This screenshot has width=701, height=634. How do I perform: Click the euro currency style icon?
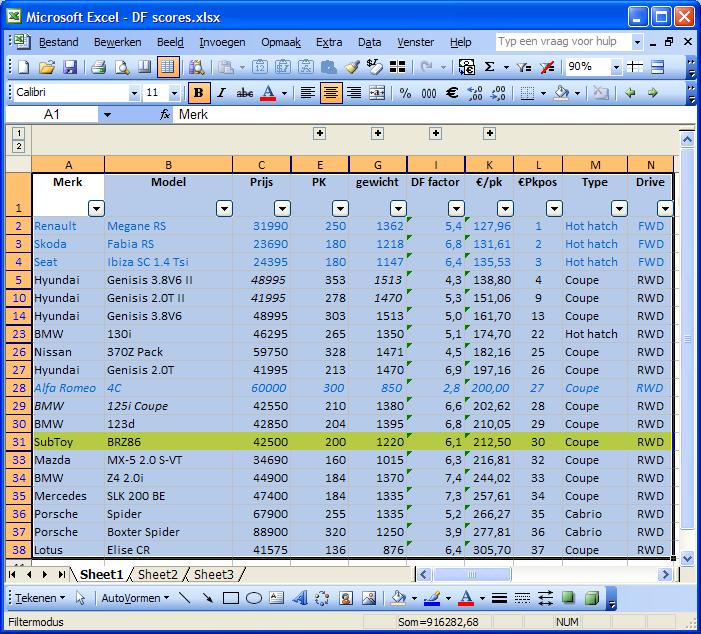(452, 93)
